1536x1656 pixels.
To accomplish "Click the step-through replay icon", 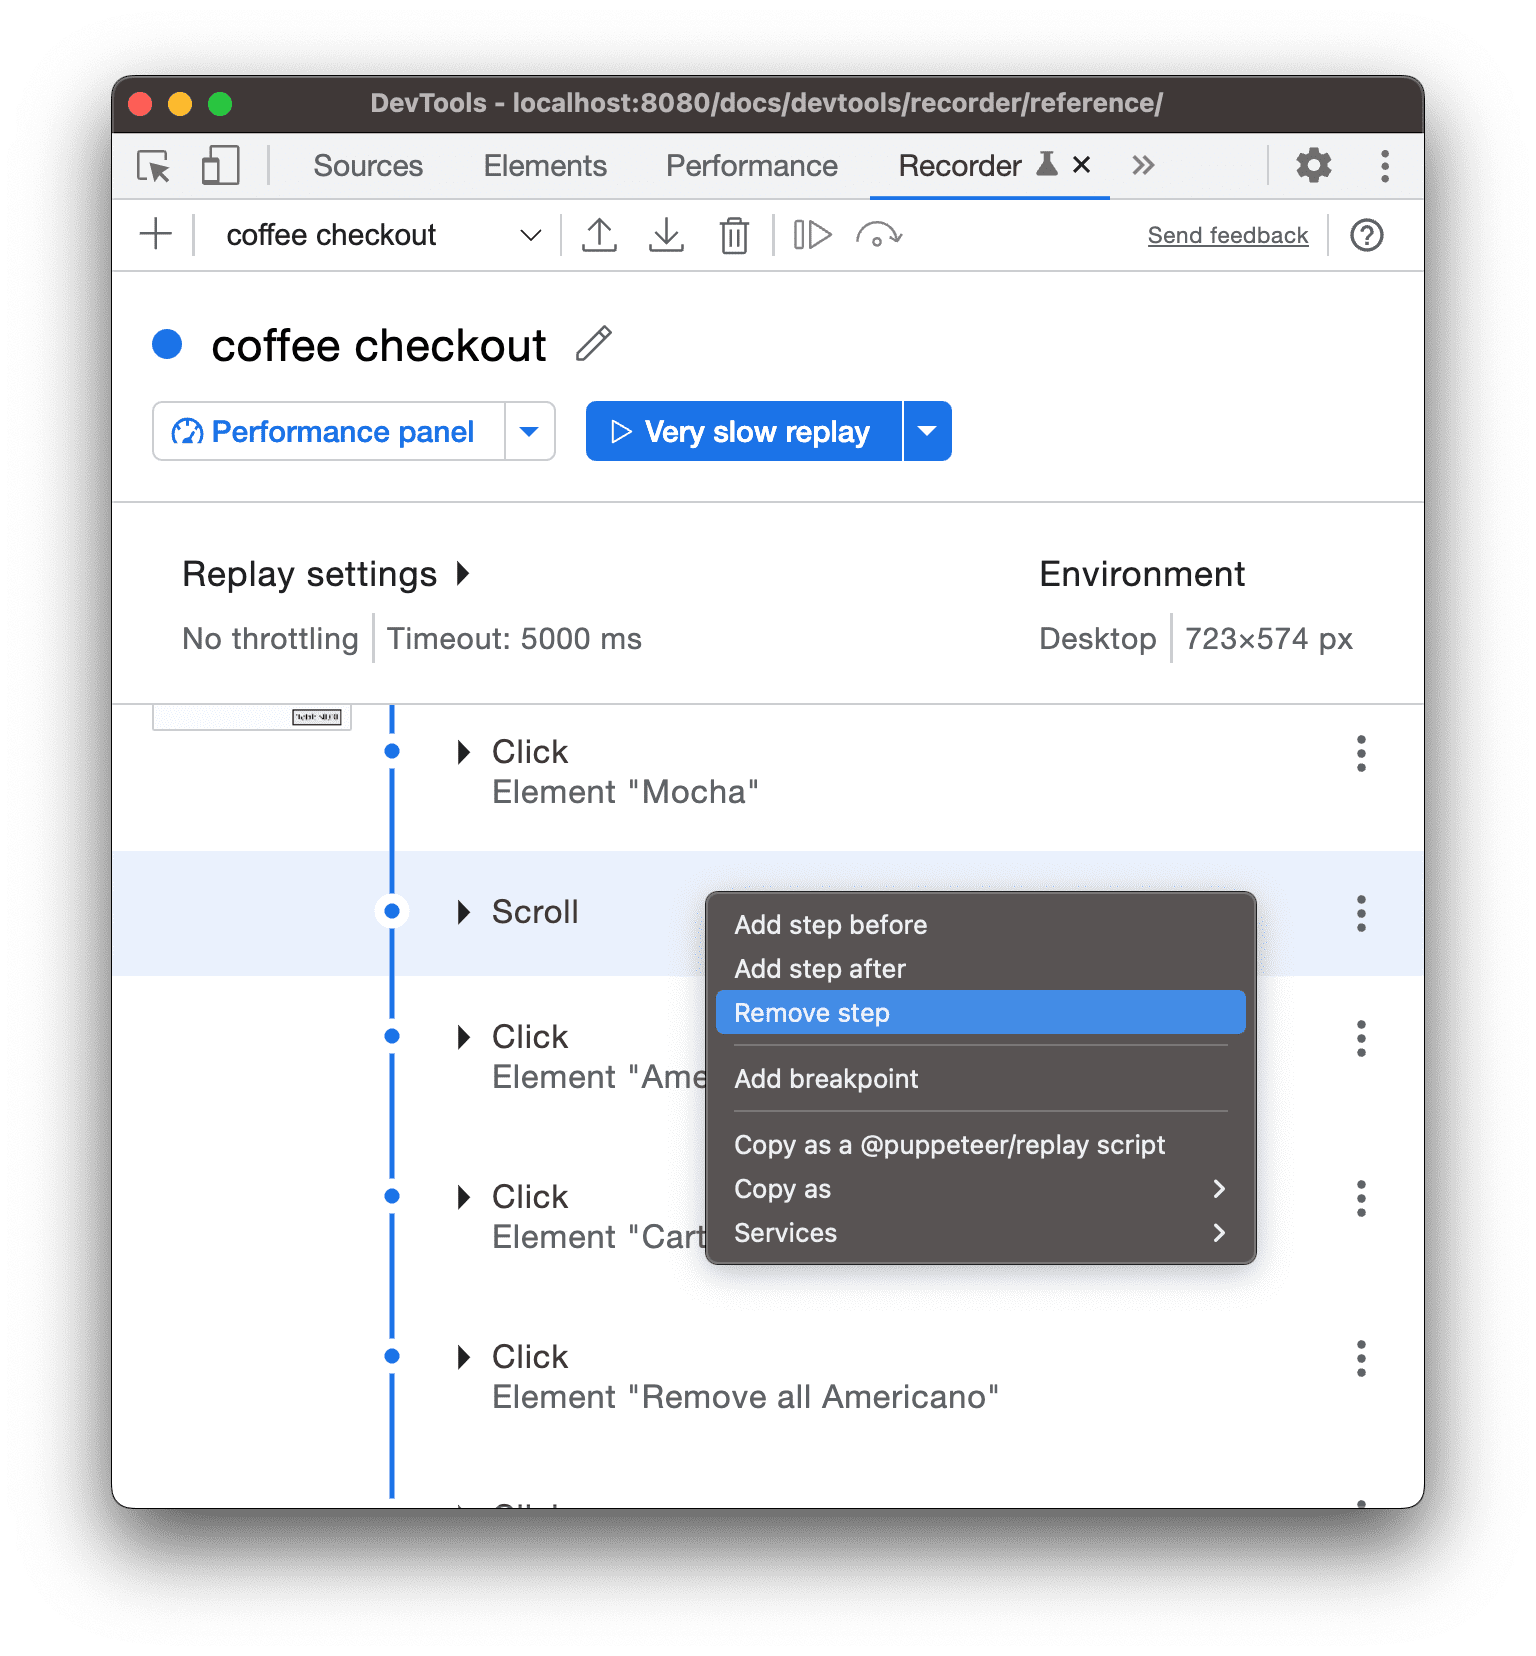I will (812, 236).
